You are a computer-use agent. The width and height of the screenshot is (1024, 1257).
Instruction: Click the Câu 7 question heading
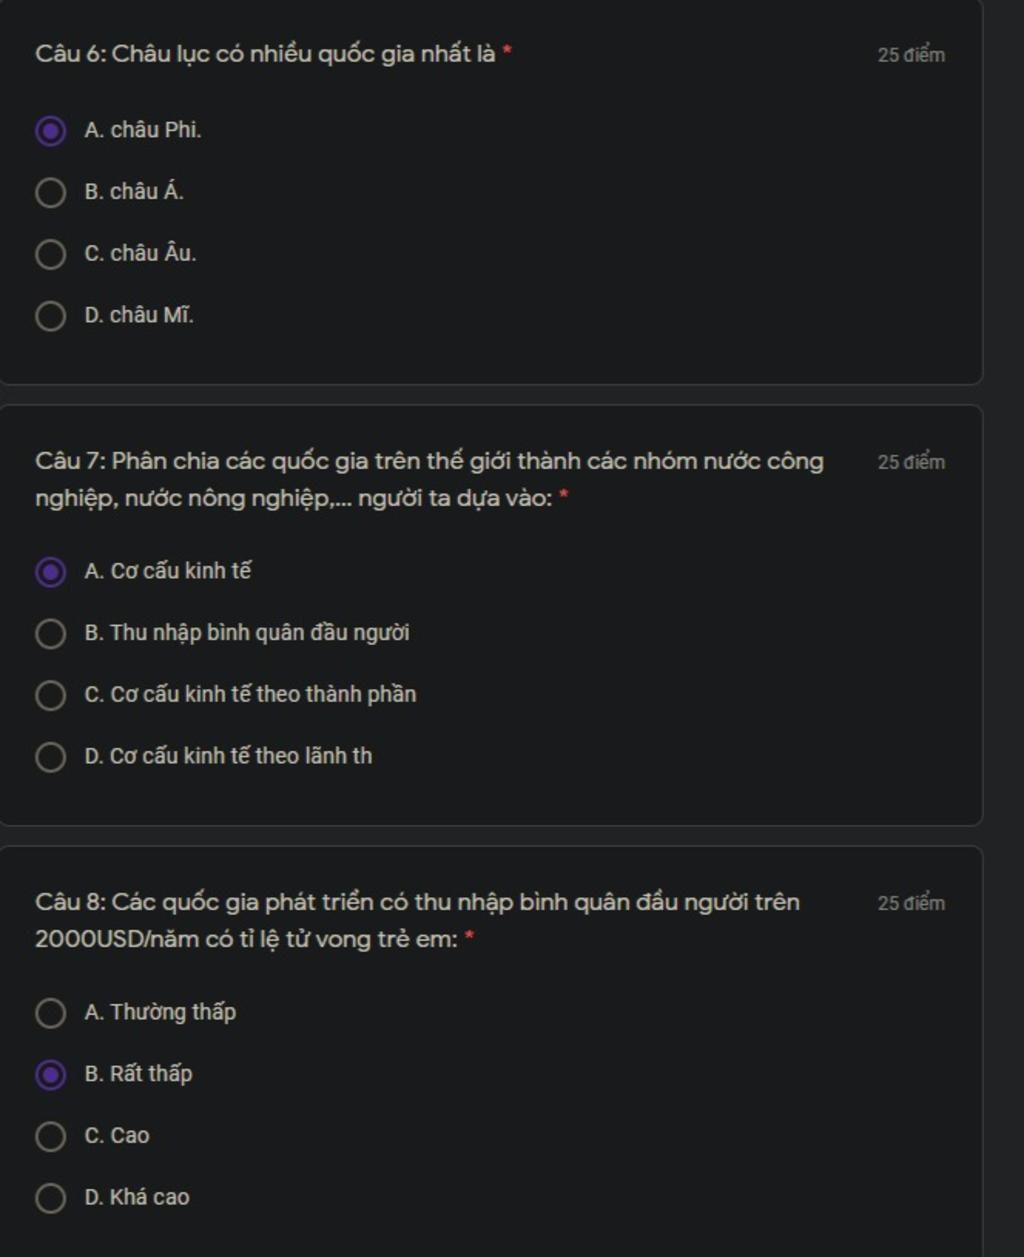pyautogui.click(x=429, y=479)
